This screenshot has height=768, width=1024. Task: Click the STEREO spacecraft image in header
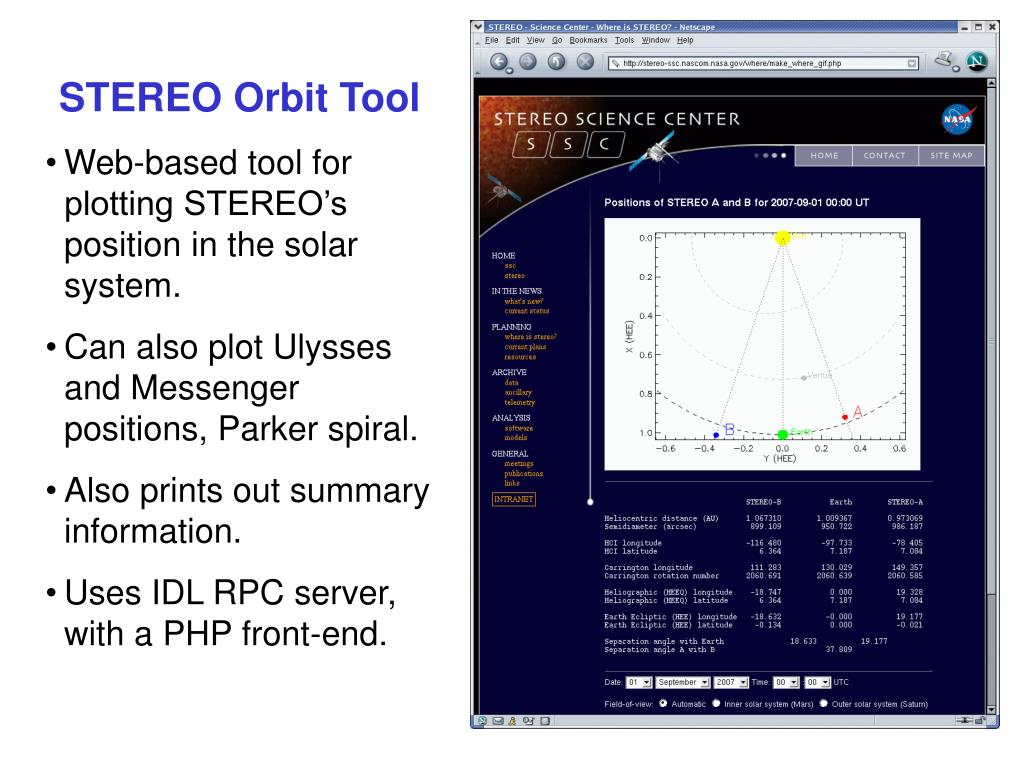pyautogui.click(x=653, y=152)
